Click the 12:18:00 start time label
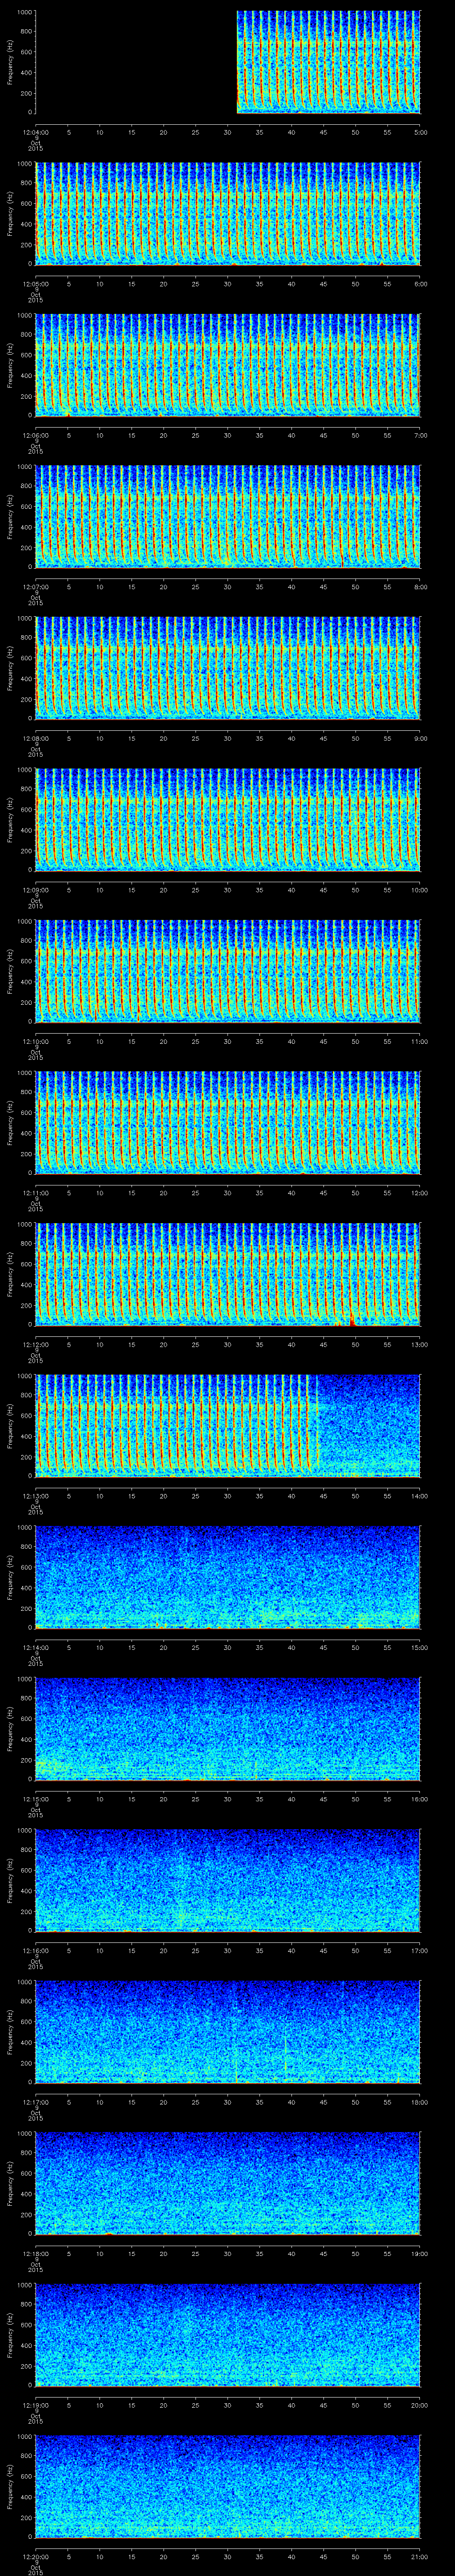 click(35, 2254)
